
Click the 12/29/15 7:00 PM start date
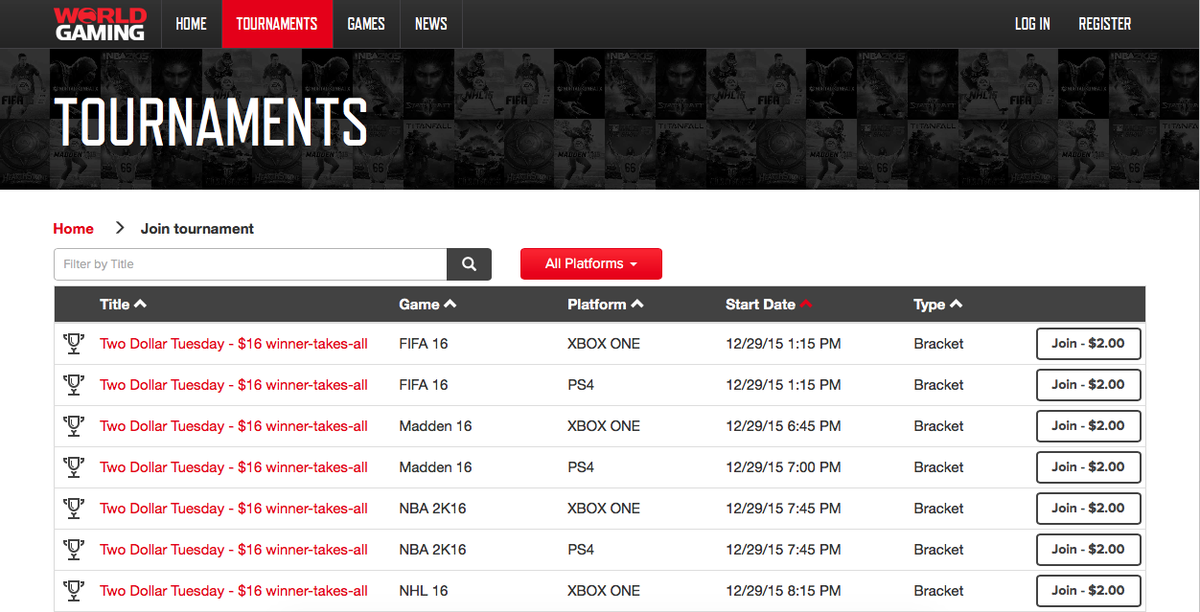[783, 467]
